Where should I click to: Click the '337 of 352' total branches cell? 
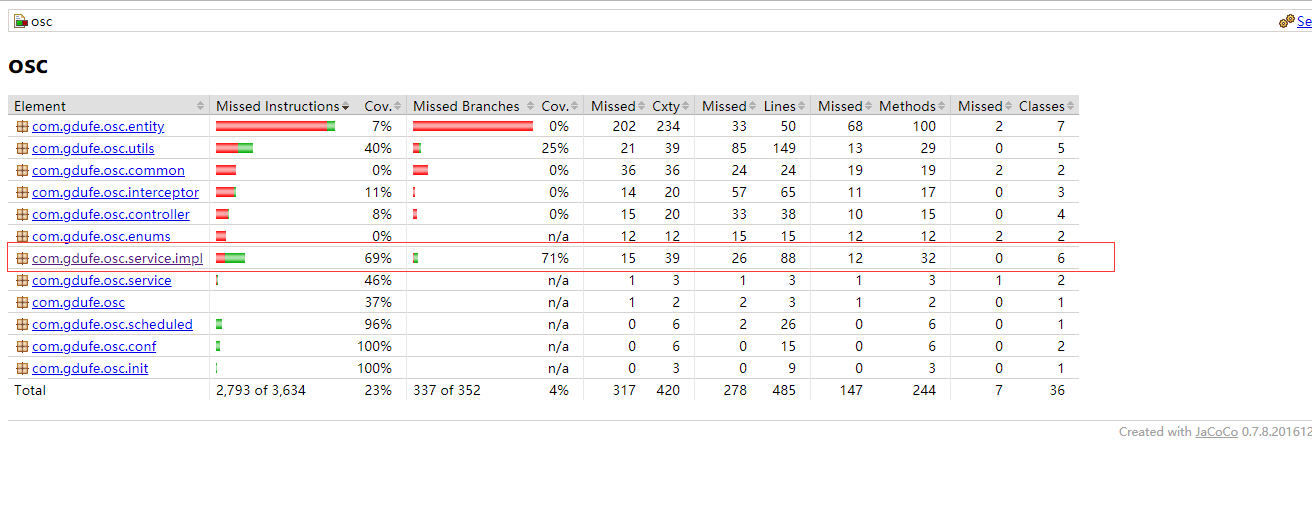point(447,391)
